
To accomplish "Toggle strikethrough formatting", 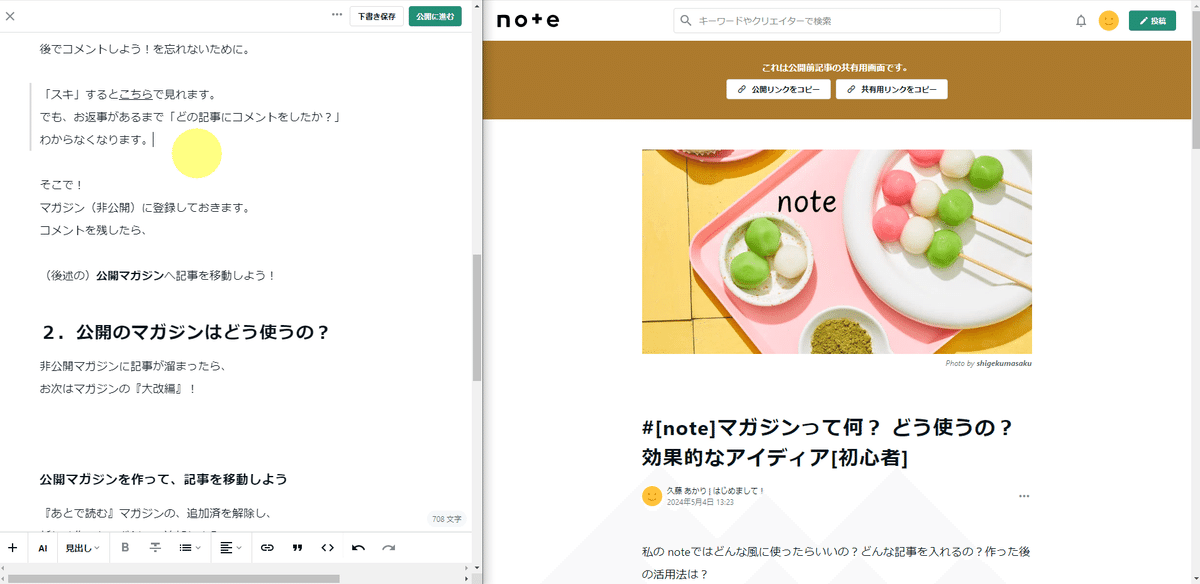I will coord(155,548).
